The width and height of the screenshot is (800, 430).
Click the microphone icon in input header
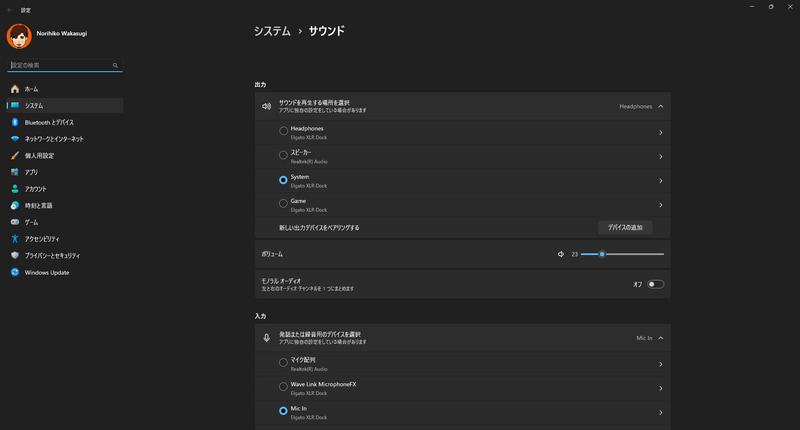pos(266,338)
